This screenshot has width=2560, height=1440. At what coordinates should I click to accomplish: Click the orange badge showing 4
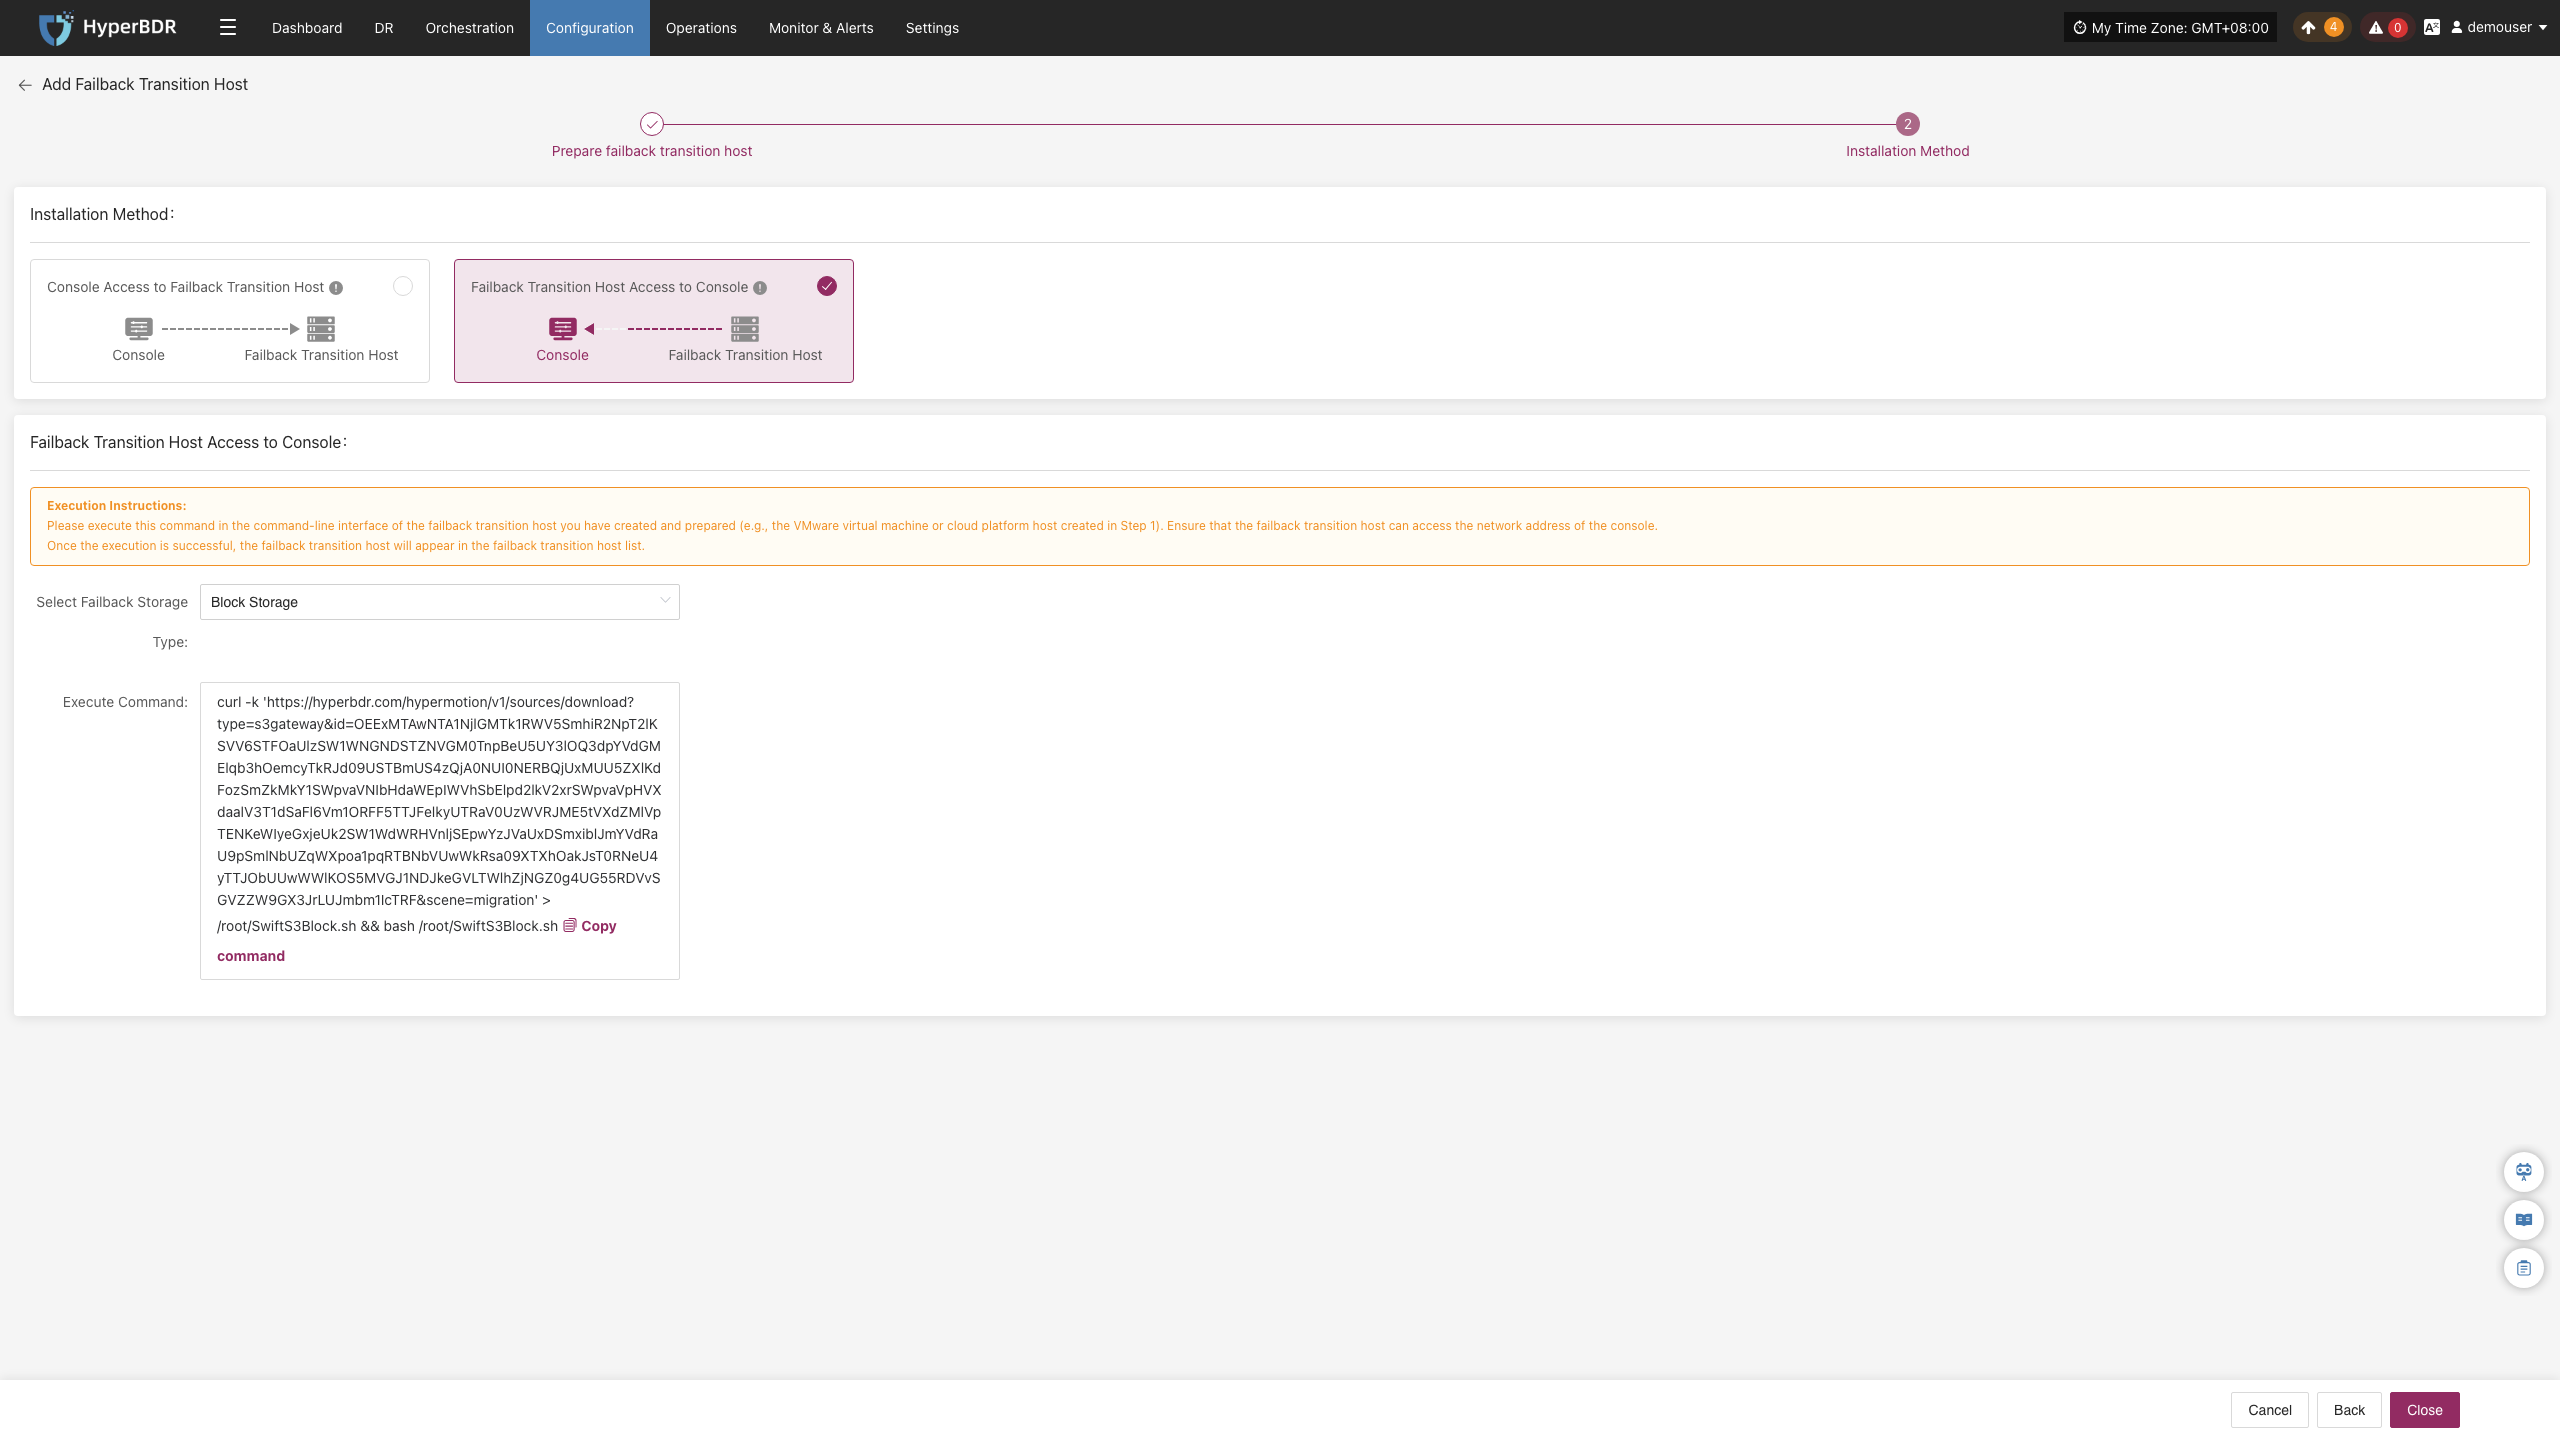(x=2334, y=28)
